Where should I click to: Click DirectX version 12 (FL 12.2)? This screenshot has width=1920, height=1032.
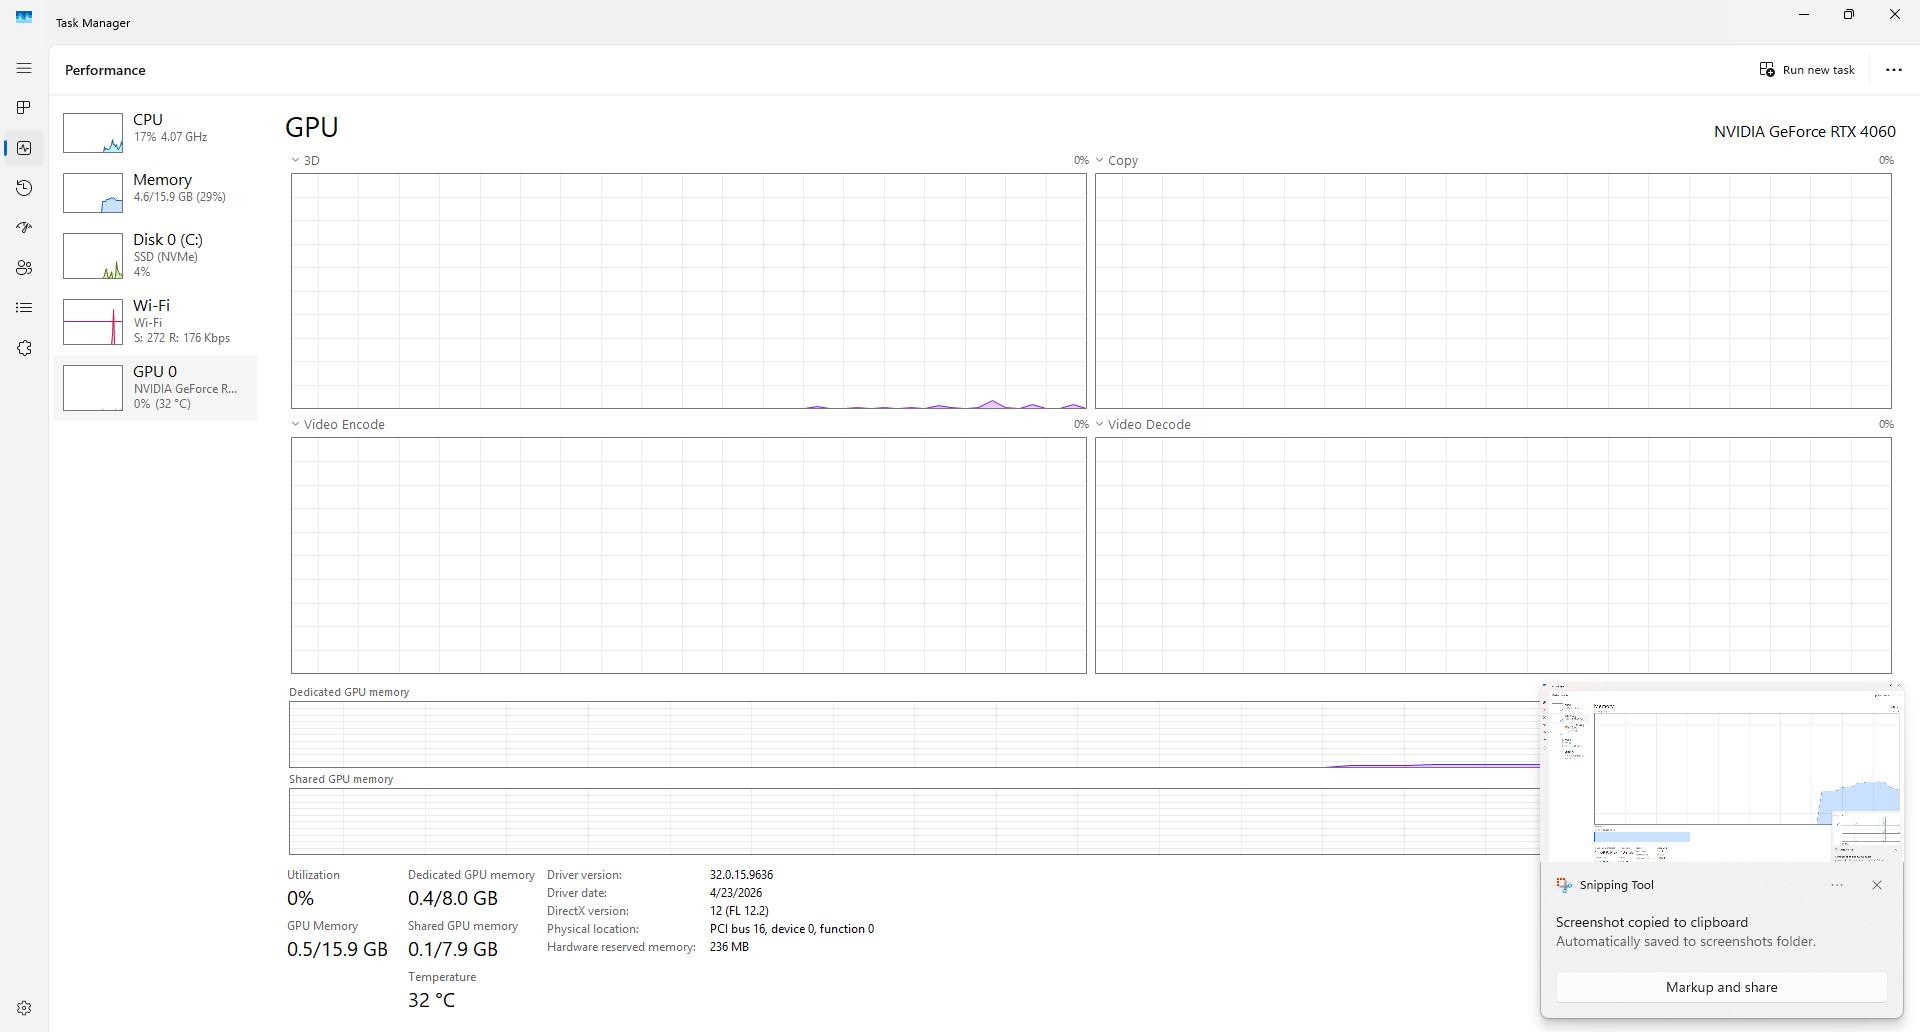pos(739,911)
